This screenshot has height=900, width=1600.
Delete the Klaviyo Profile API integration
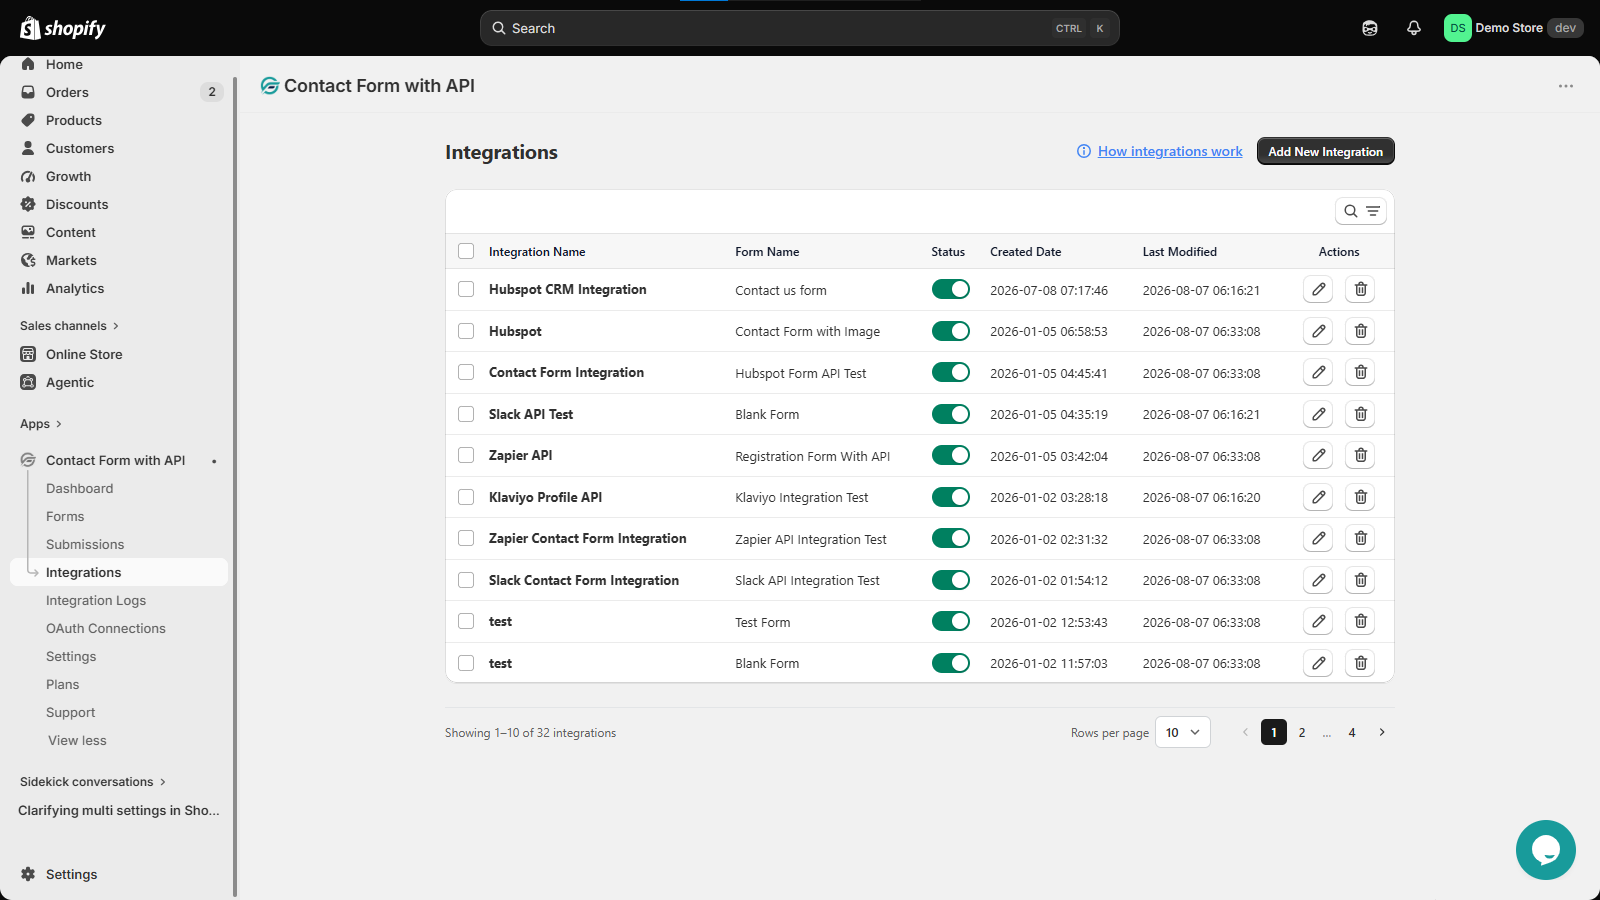click(x=1360, y=497)
